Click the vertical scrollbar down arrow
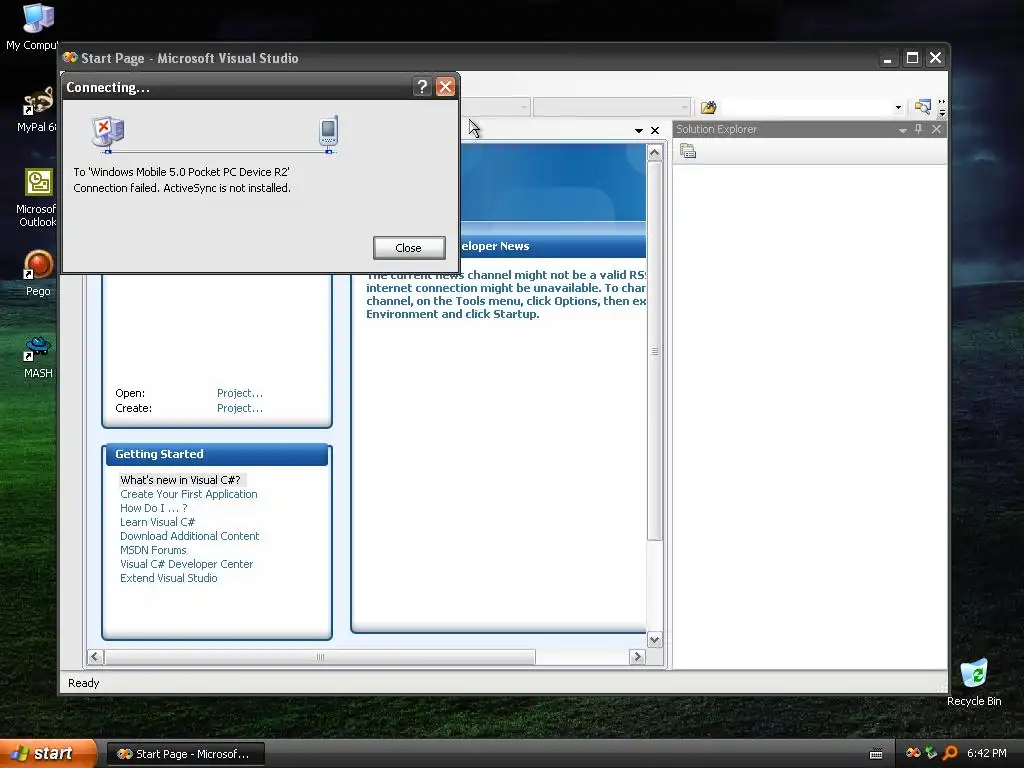The width and height of the screenshot is (1024, 768). click(x=655, y=639)
